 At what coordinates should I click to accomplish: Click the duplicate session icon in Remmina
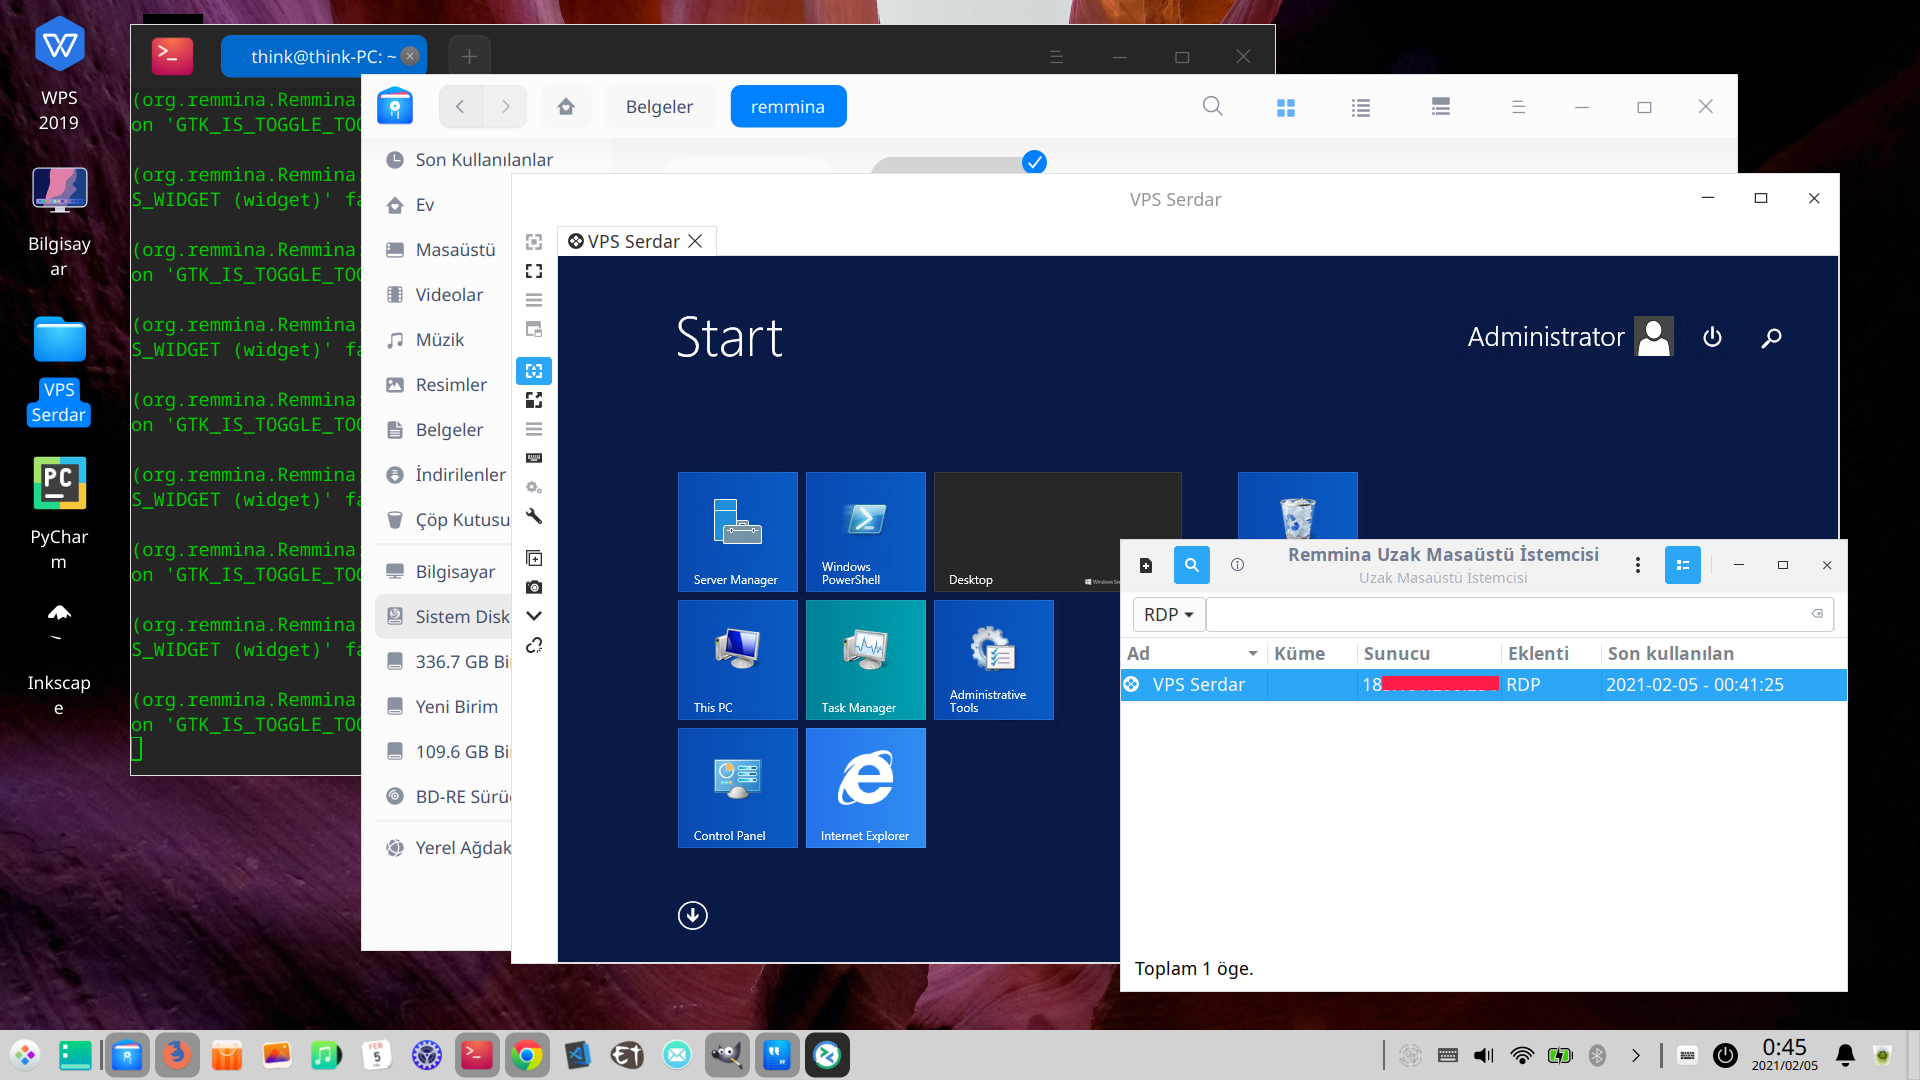[x=534, y=558]
